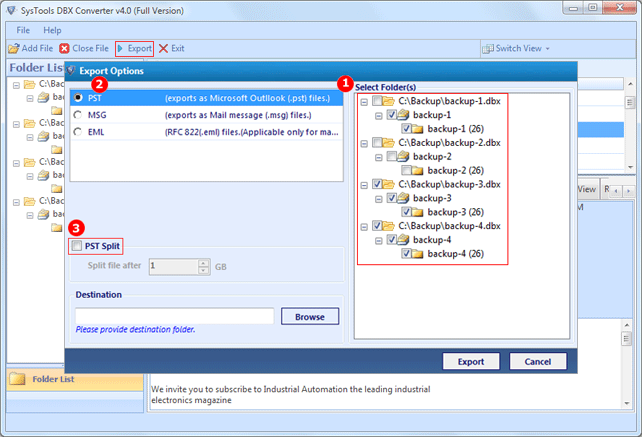Open the Help menu

(x=52, y=30)
